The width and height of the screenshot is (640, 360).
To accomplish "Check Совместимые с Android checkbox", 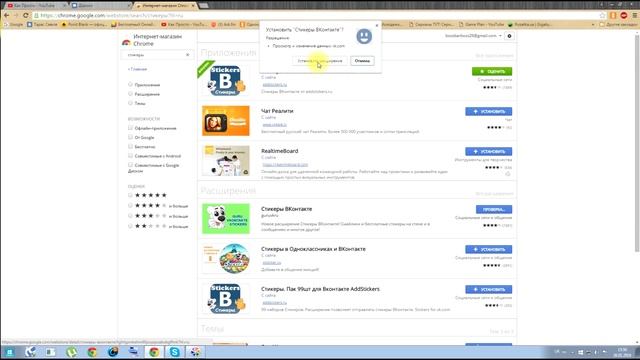I will (130, 156).
